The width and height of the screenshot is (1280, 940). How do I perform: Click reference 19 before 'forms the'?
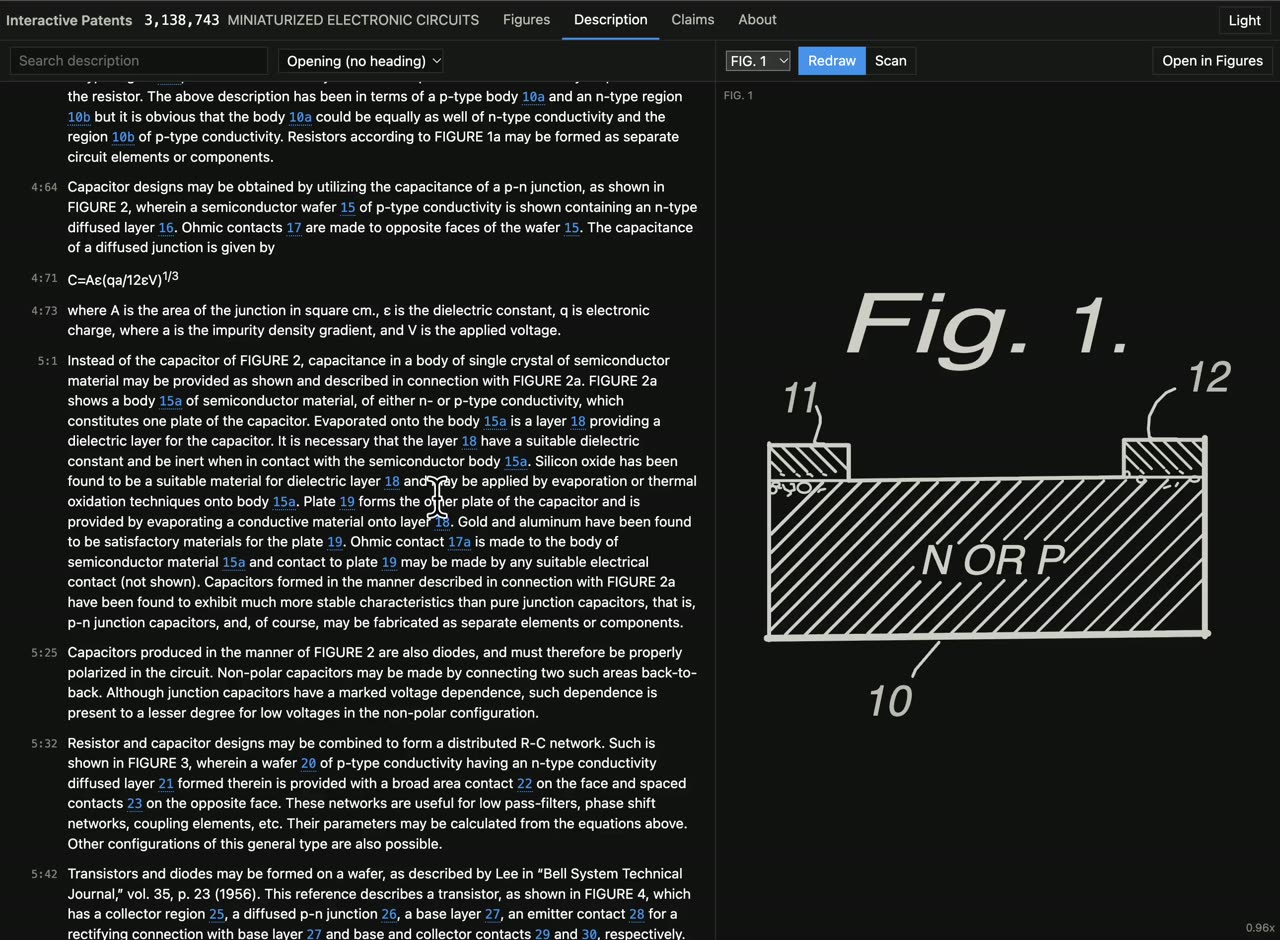347,502
